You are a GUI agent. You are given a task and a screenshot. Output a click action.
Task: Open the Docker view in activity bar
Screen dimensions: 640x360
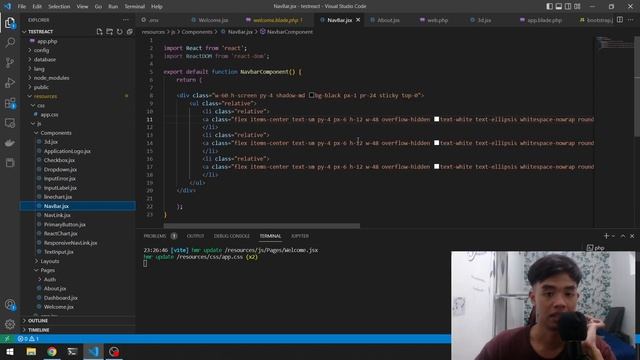click(10, 143)
